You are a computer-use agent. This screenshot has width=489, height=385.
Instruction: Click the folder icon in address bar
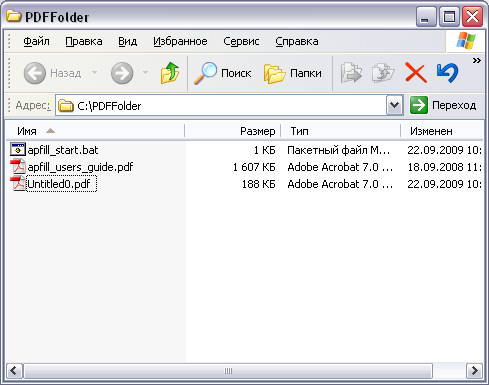66,106
